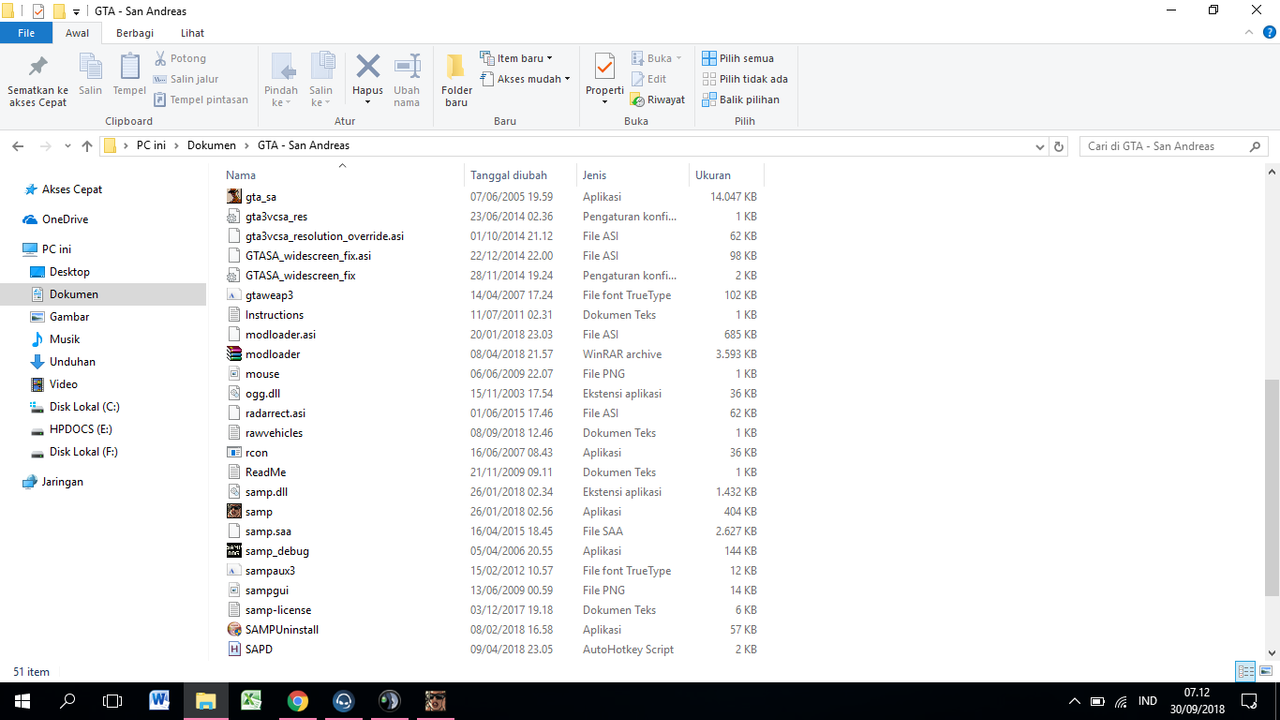Click the Tempel paste icon

[x=129, y=75]
